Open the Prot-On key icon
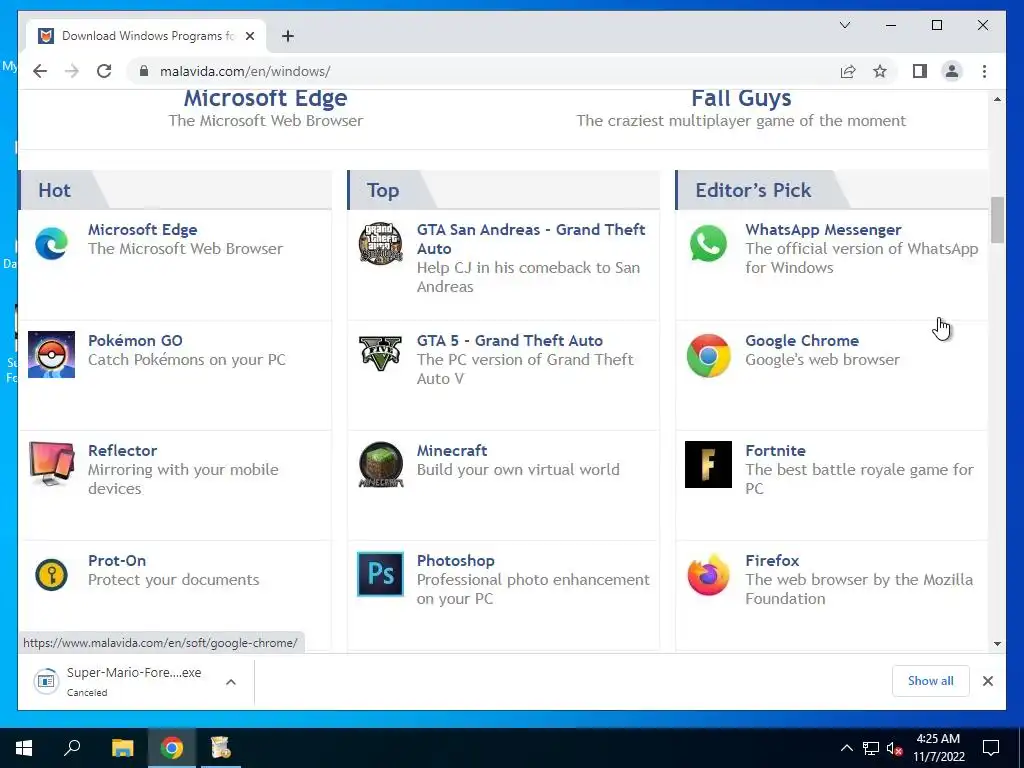 pos(52,575)
